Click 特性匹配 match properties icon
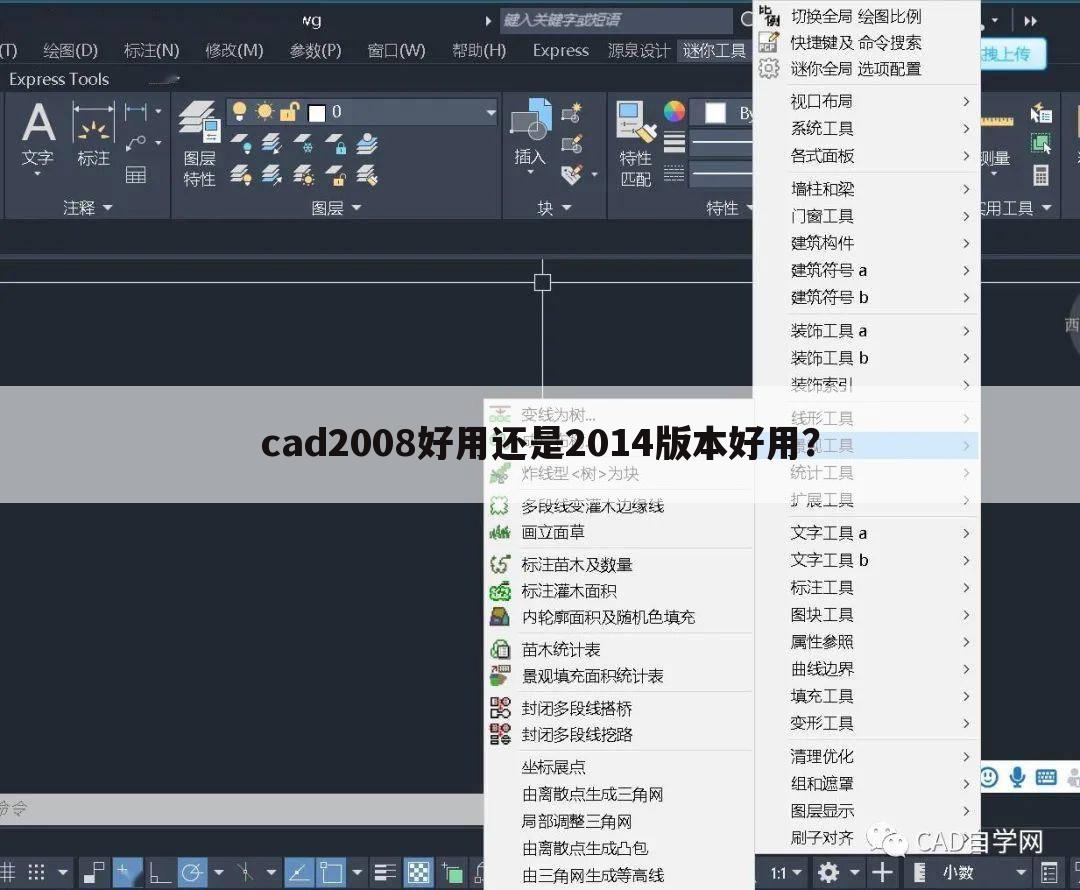This screenshot has height=890, width=1080. coord(636,145)
